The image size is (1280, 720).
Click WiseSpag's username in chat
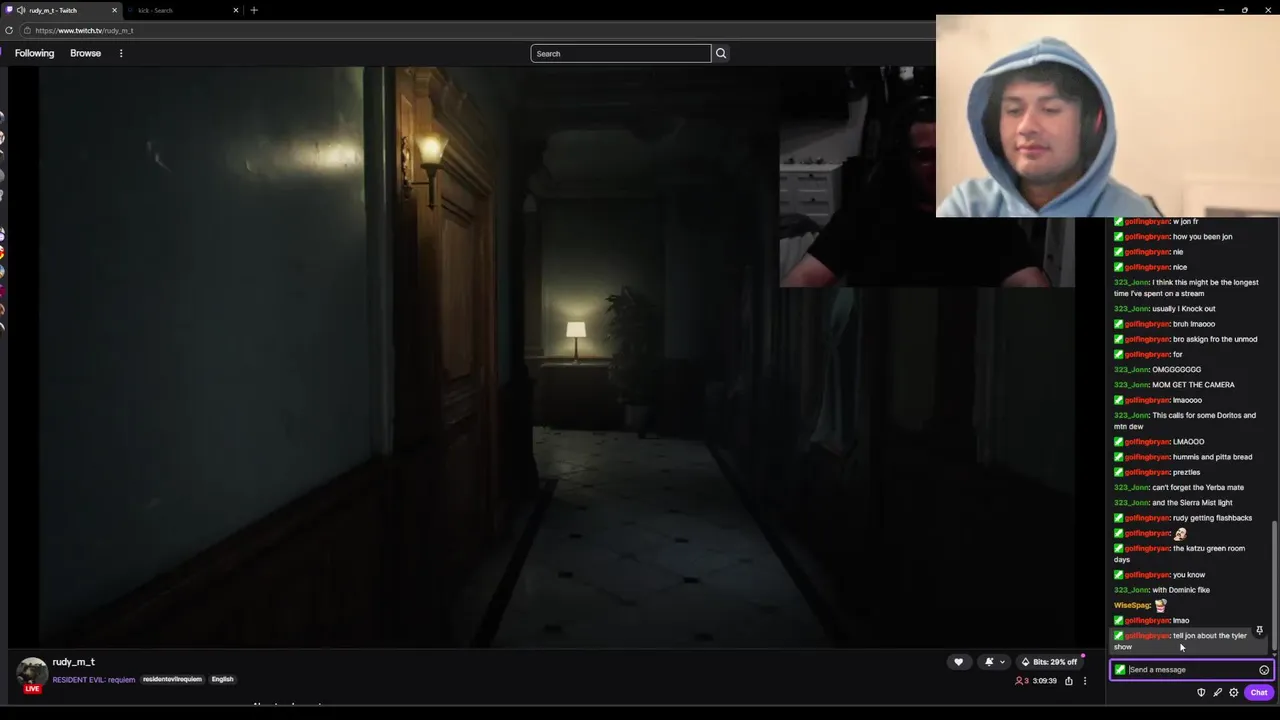point(1132,605)
